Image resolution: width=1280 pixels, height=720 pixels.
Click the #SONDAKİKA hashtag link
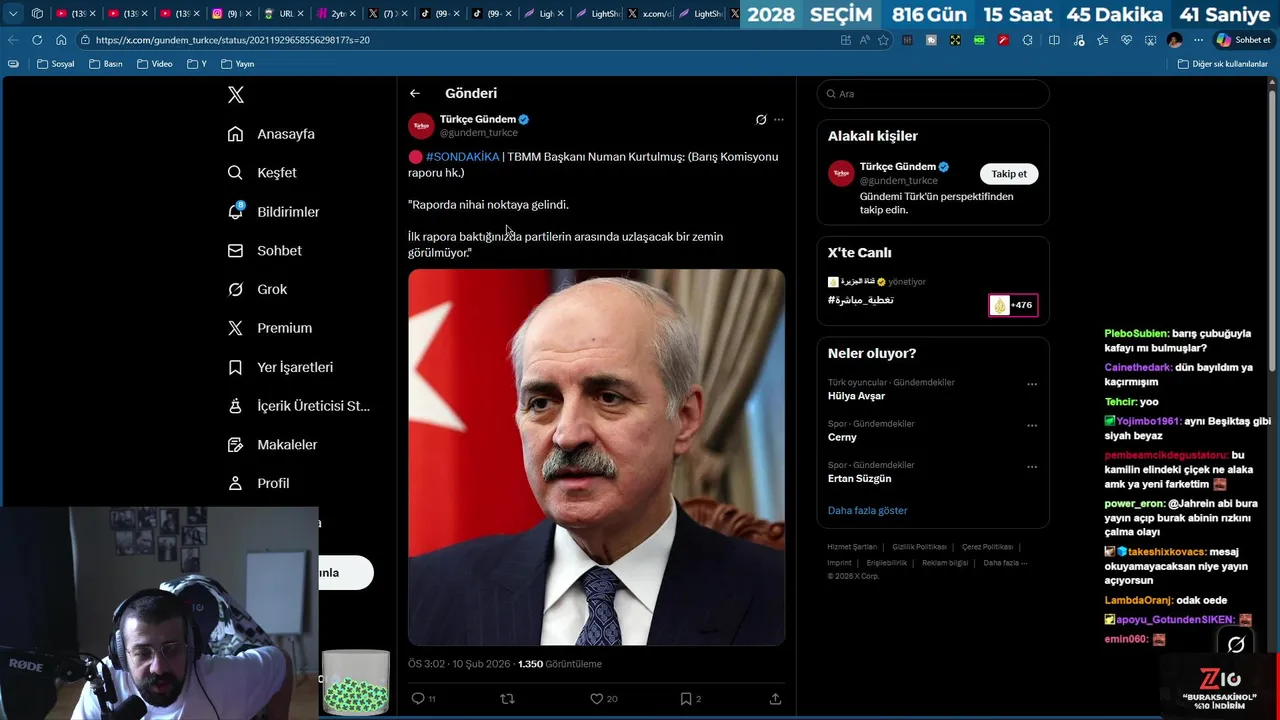462,157
